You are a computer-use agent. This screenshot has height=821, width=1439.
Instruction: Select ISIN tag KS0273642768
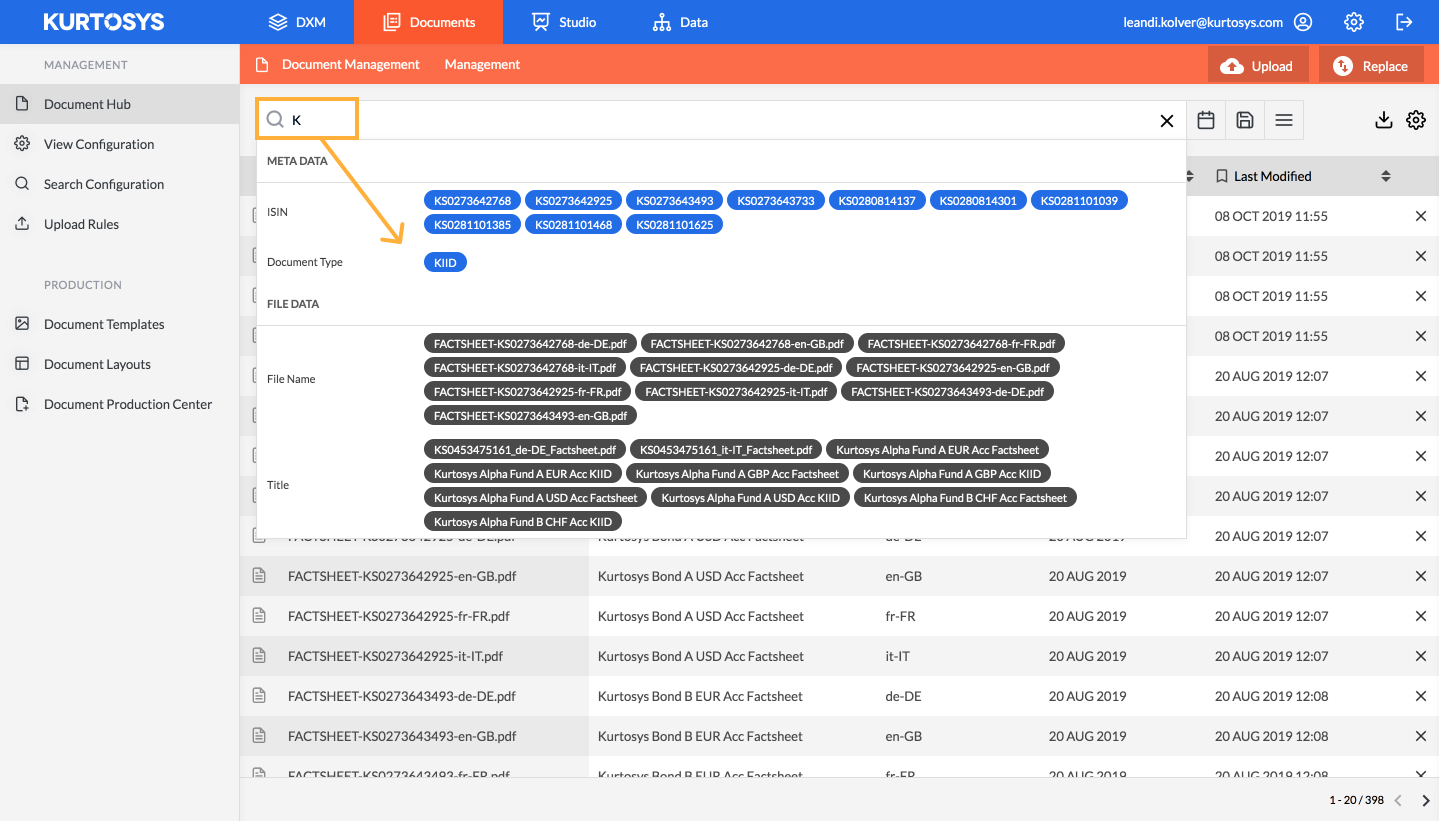pyautogui.click(x=472, y=201)
